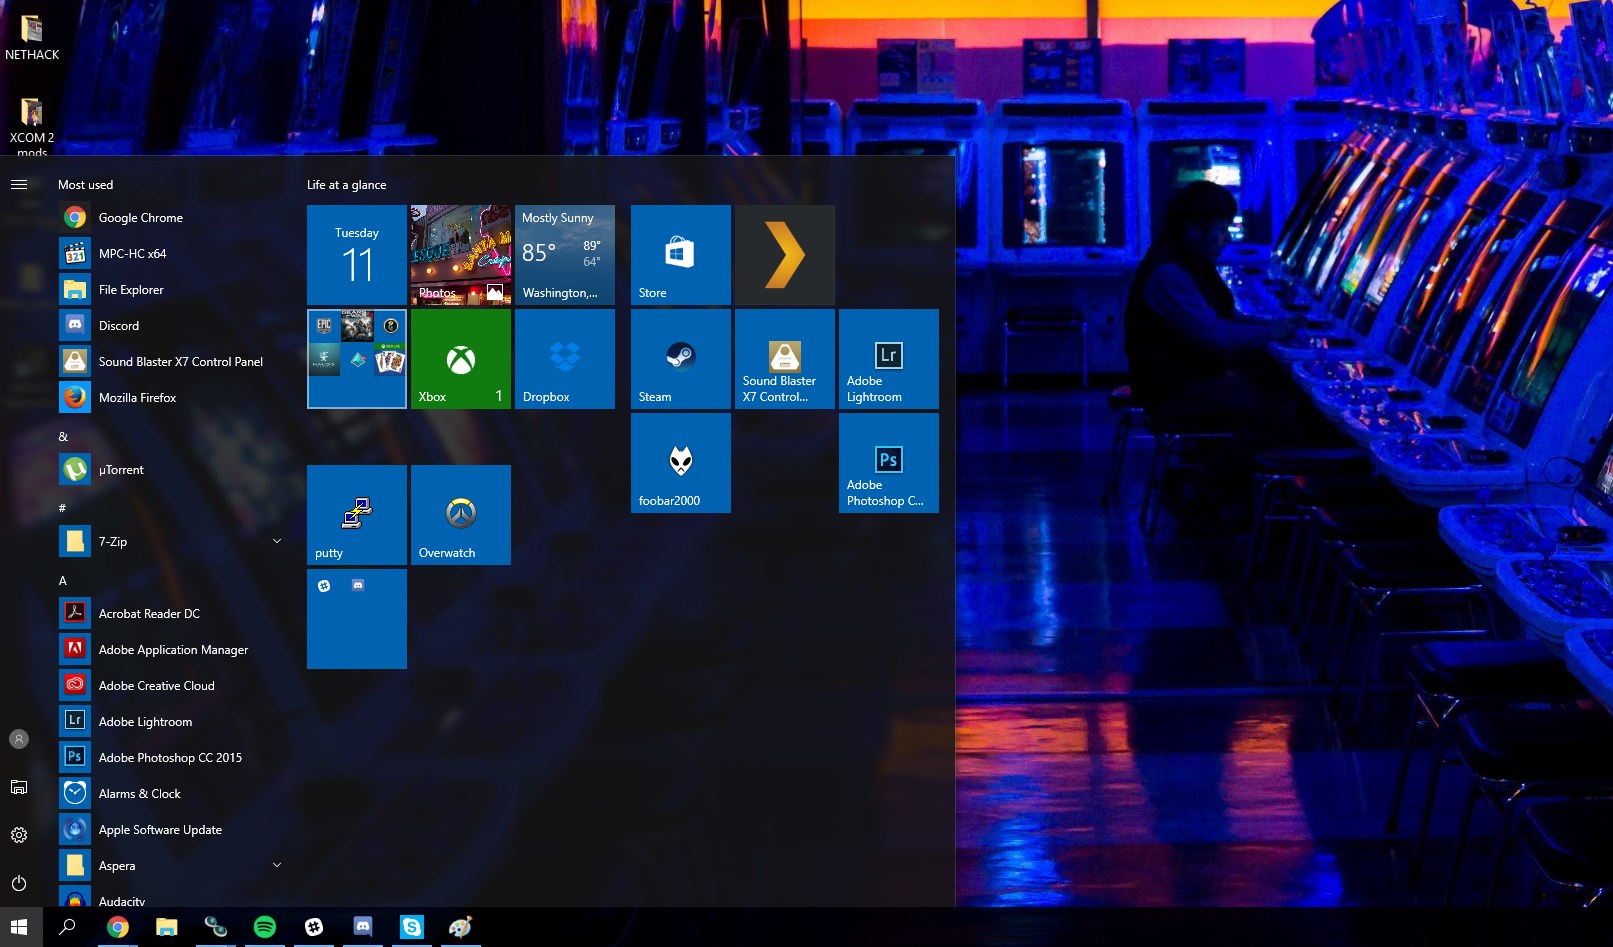Launch MPC-HC x64 from the app list
The width and height of the screenshot is (1613, 947).
pos(170,253)
